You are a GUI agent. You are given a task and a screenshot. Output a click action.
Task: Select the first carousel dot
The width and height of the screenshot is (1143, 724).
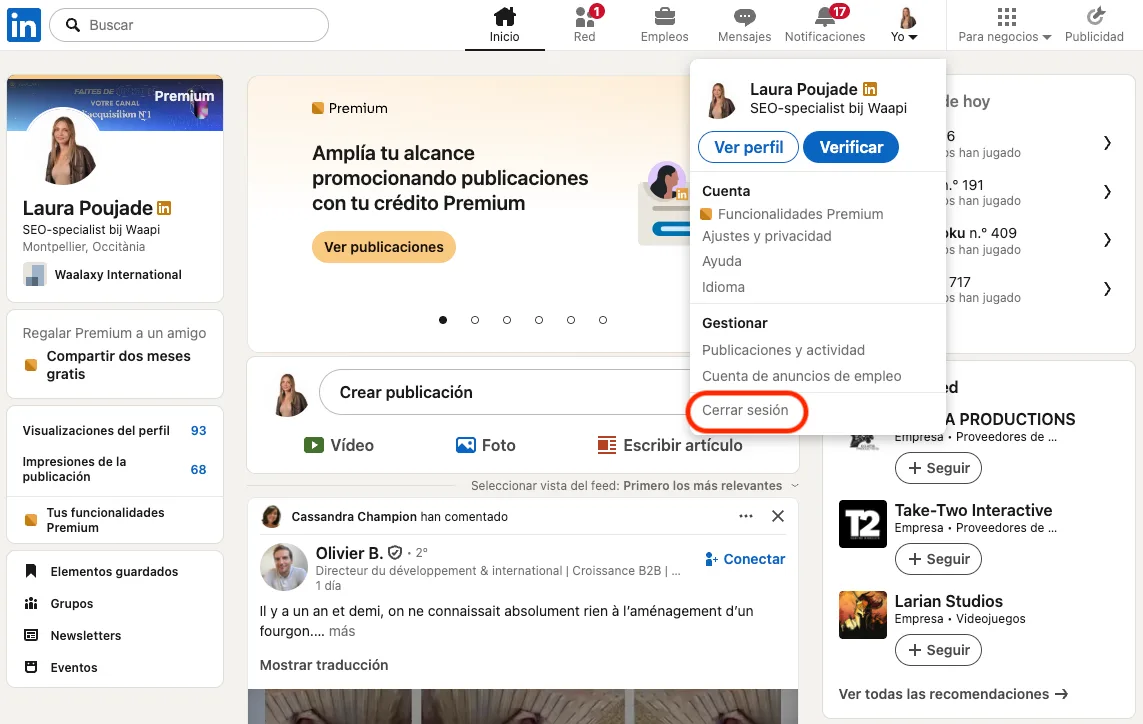[443, 320]
